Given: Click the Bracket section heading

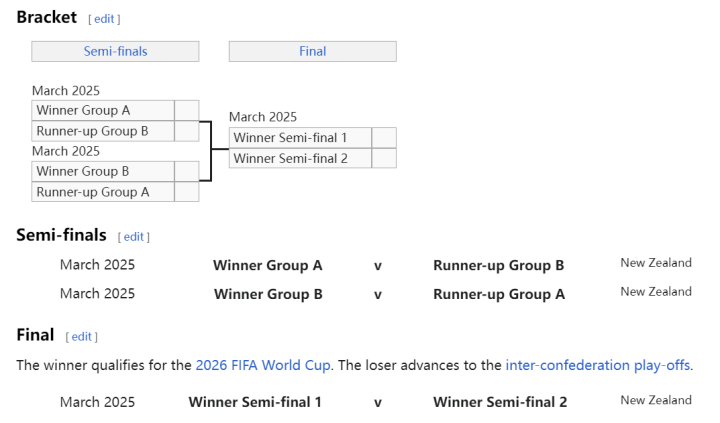Looking at the screenshot, I should [x=46, y=17].
